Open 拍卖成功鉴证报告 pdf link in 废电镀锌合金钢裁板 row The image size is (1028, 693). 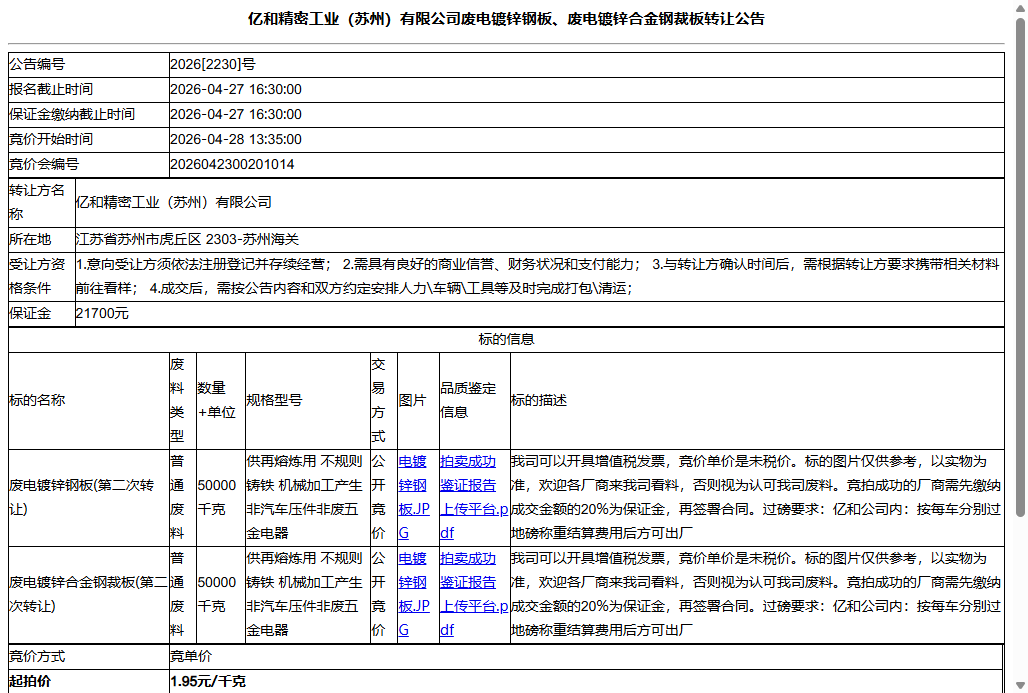pos(473,594)
